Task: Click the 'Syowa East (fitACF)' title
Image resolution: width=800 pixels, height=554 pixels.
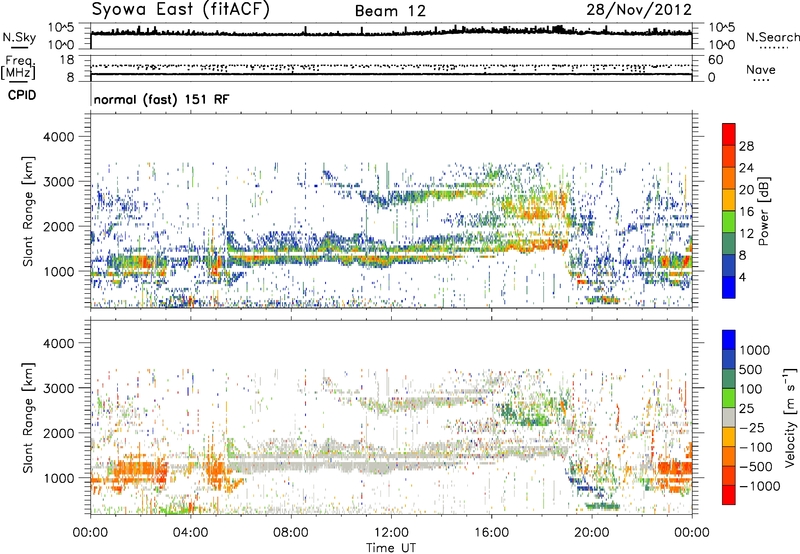Action: coord(180,9)
